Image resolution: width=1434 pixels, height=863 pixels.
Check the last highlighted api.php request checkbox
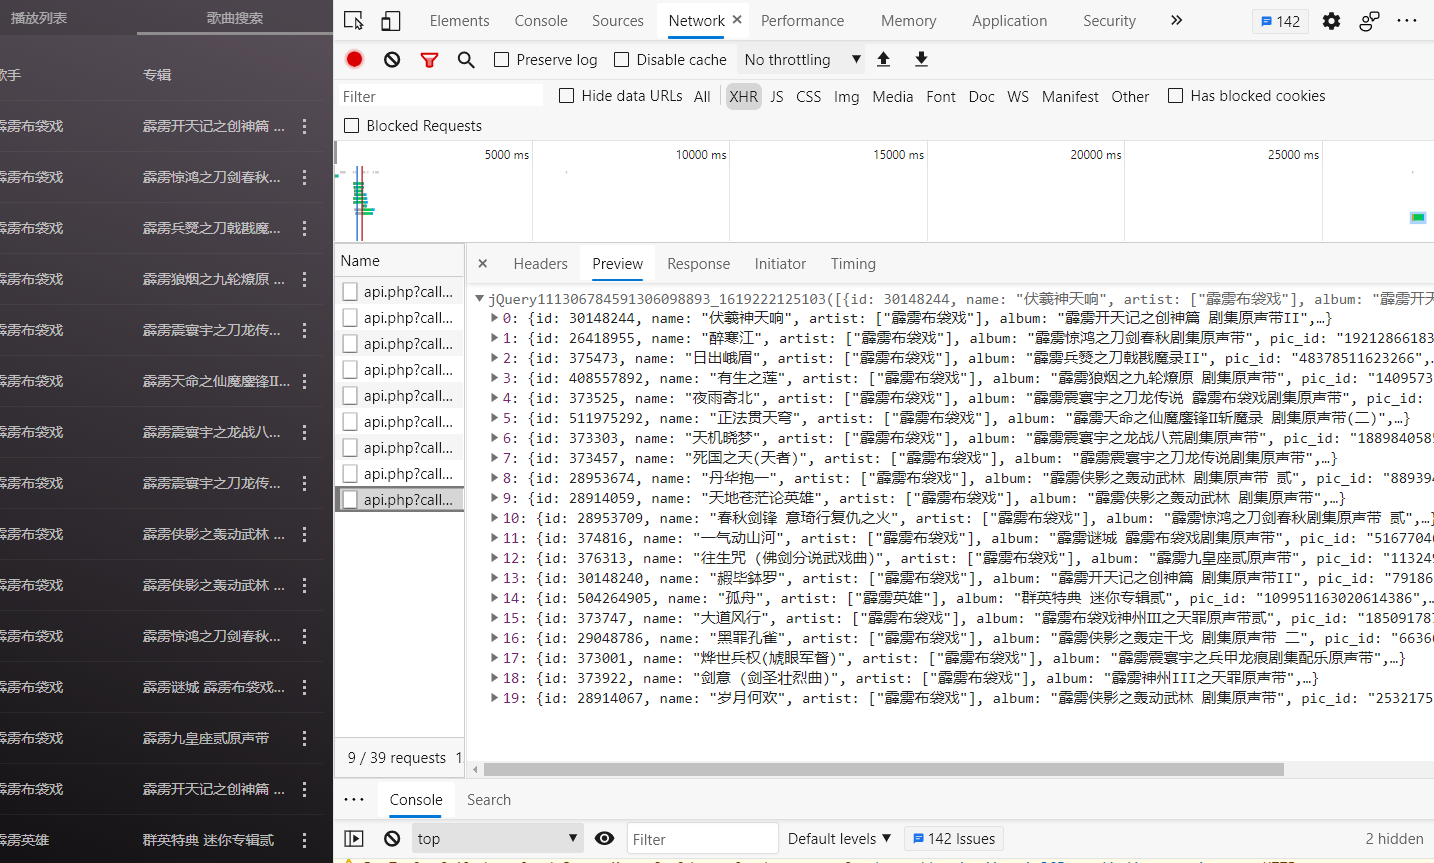[x=350, y=499]
